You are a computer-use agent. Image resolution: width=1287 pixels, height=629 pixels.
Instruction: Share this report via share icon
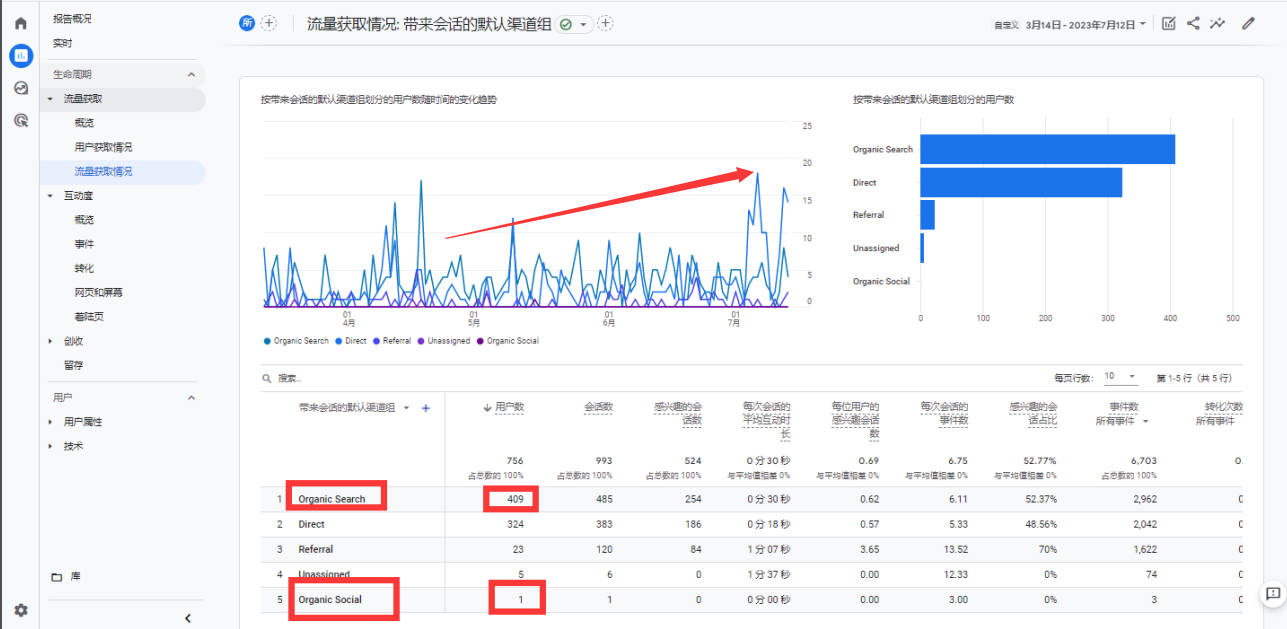point(1193,23)
